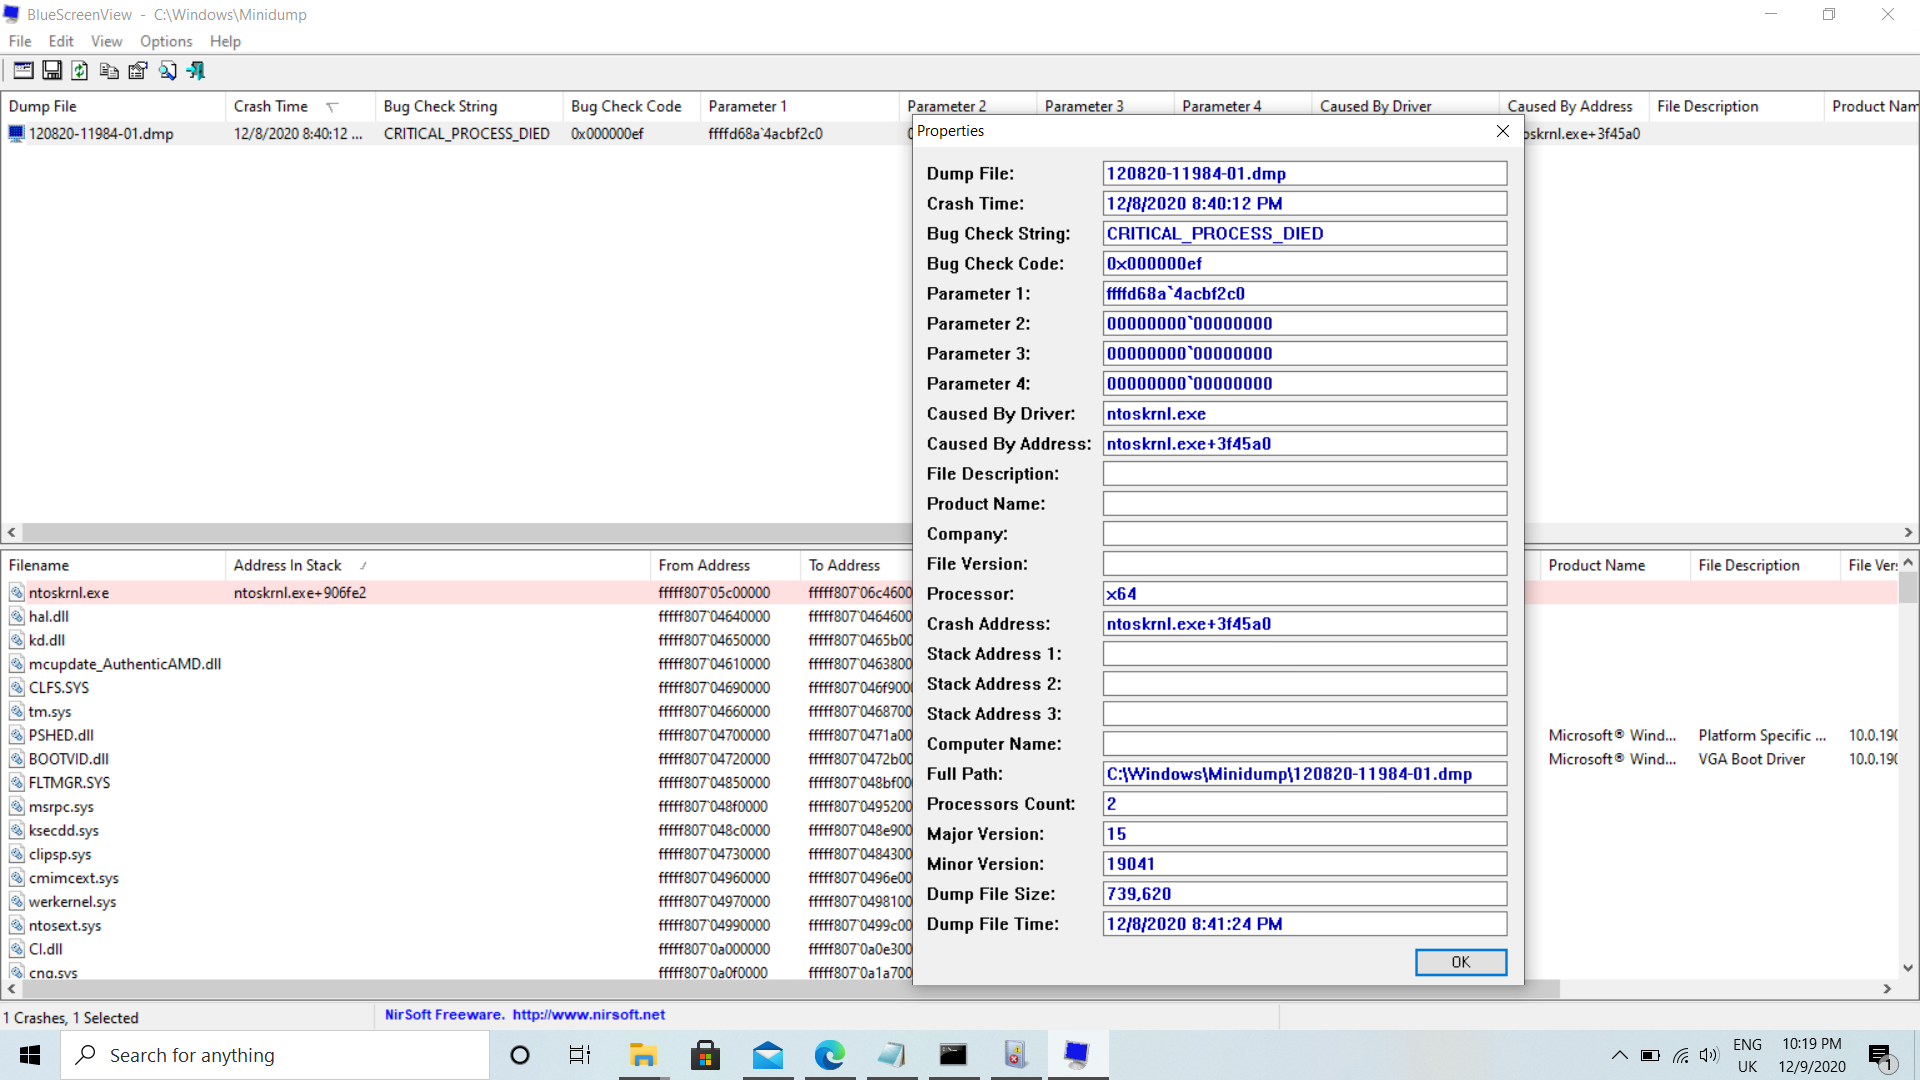Open File Explorer from the taskbar
Screen dimensions: 1920x1080
point(643,1055)
